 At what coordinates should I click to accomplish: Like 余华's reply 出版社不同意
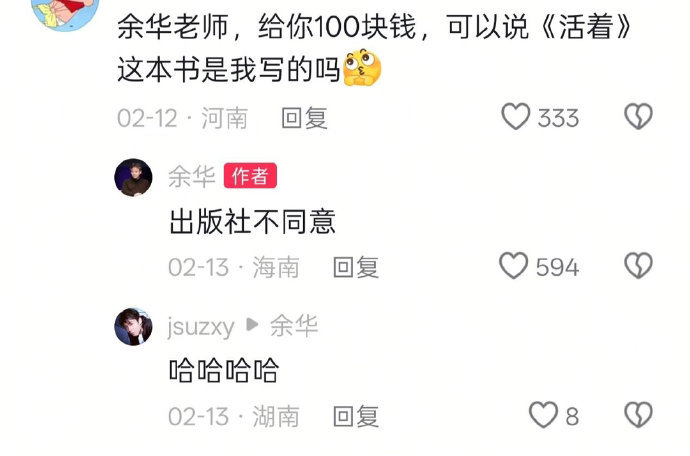513,266
